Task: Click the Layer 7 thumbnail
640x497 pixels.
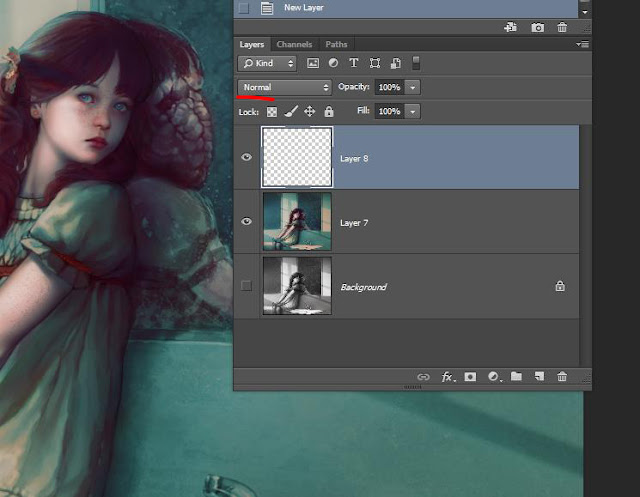Action: click(x=297, y=222)
